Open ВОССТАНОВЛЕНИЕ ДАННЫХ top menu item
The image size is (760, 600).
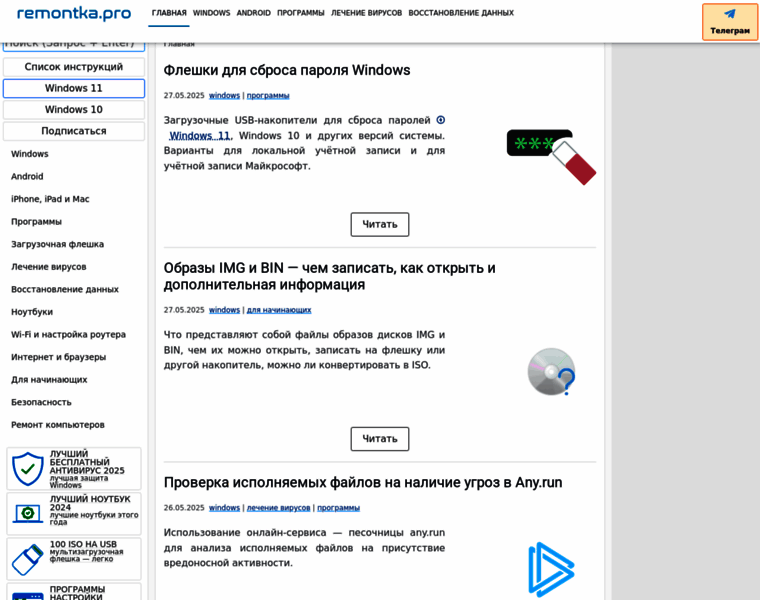(x=461, y=13)
